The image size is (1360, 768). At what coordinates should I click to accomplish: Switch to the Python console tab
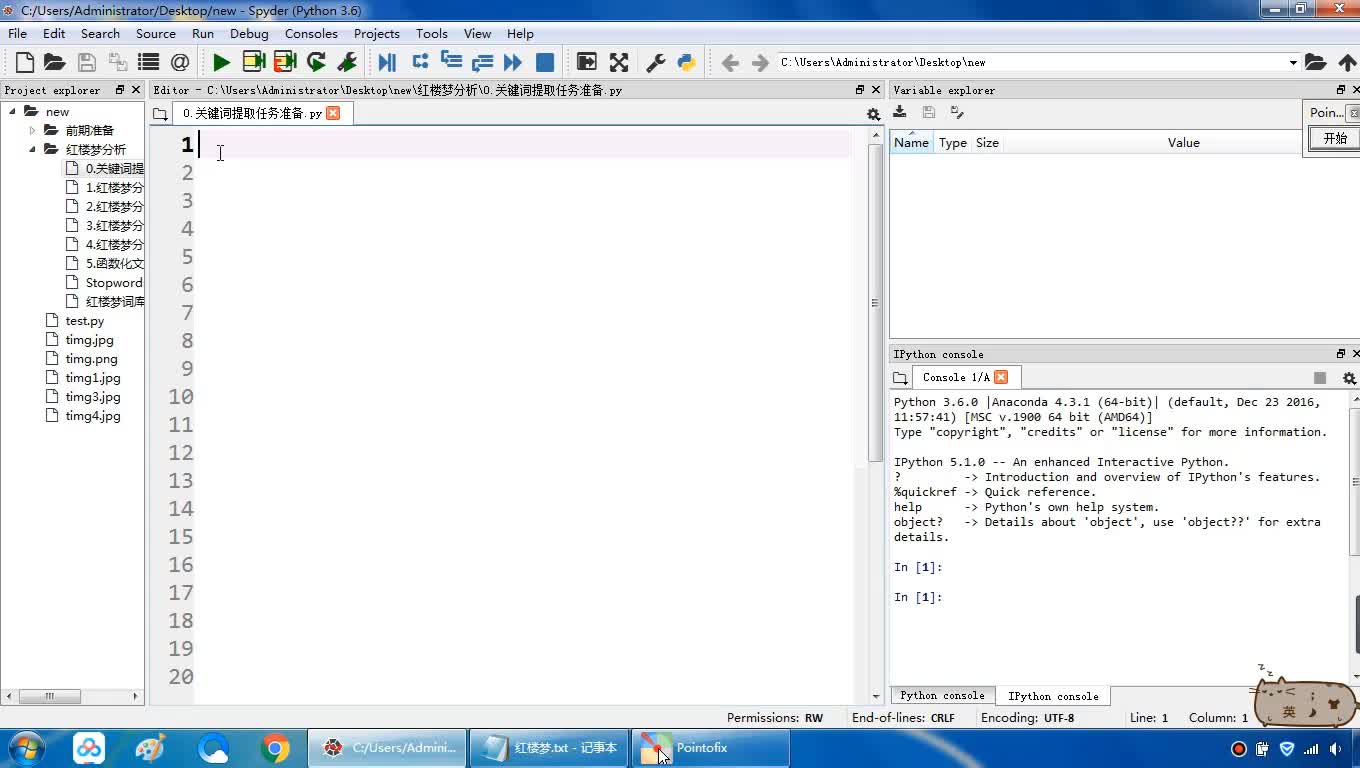tap(942, 695)
